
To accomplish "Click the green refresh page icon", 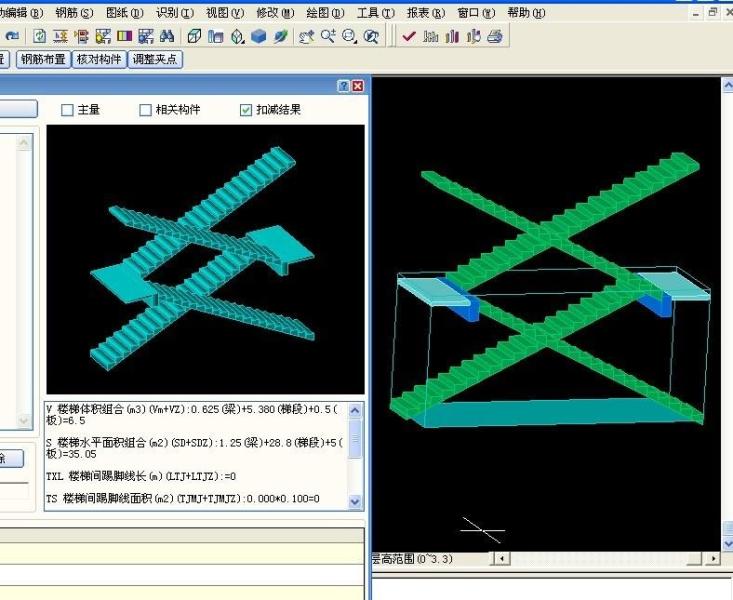I will (39, 36).
